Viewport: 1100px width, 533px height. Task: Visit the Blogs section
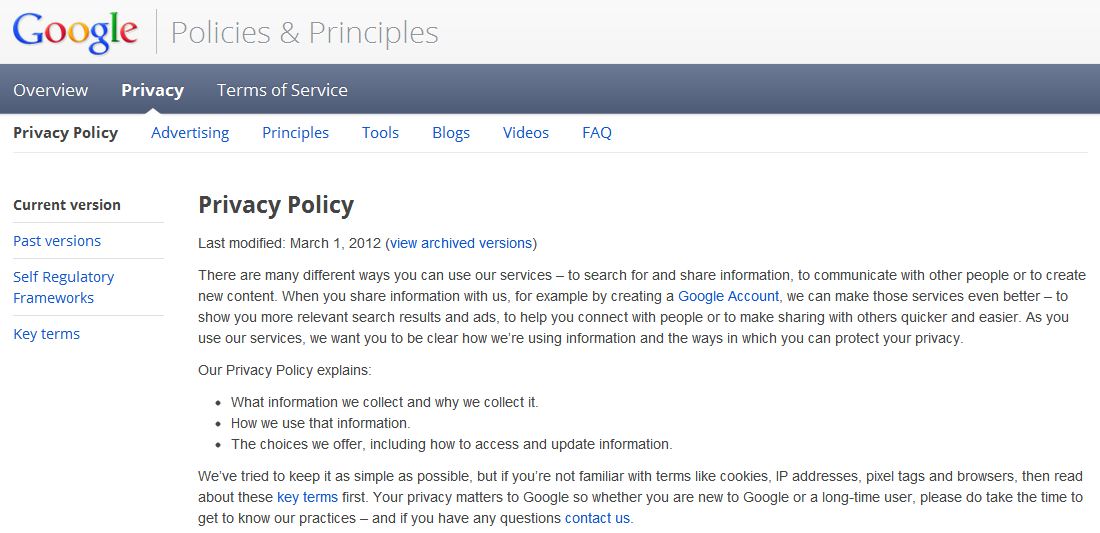pyautogui.click(x=451, y=133)
